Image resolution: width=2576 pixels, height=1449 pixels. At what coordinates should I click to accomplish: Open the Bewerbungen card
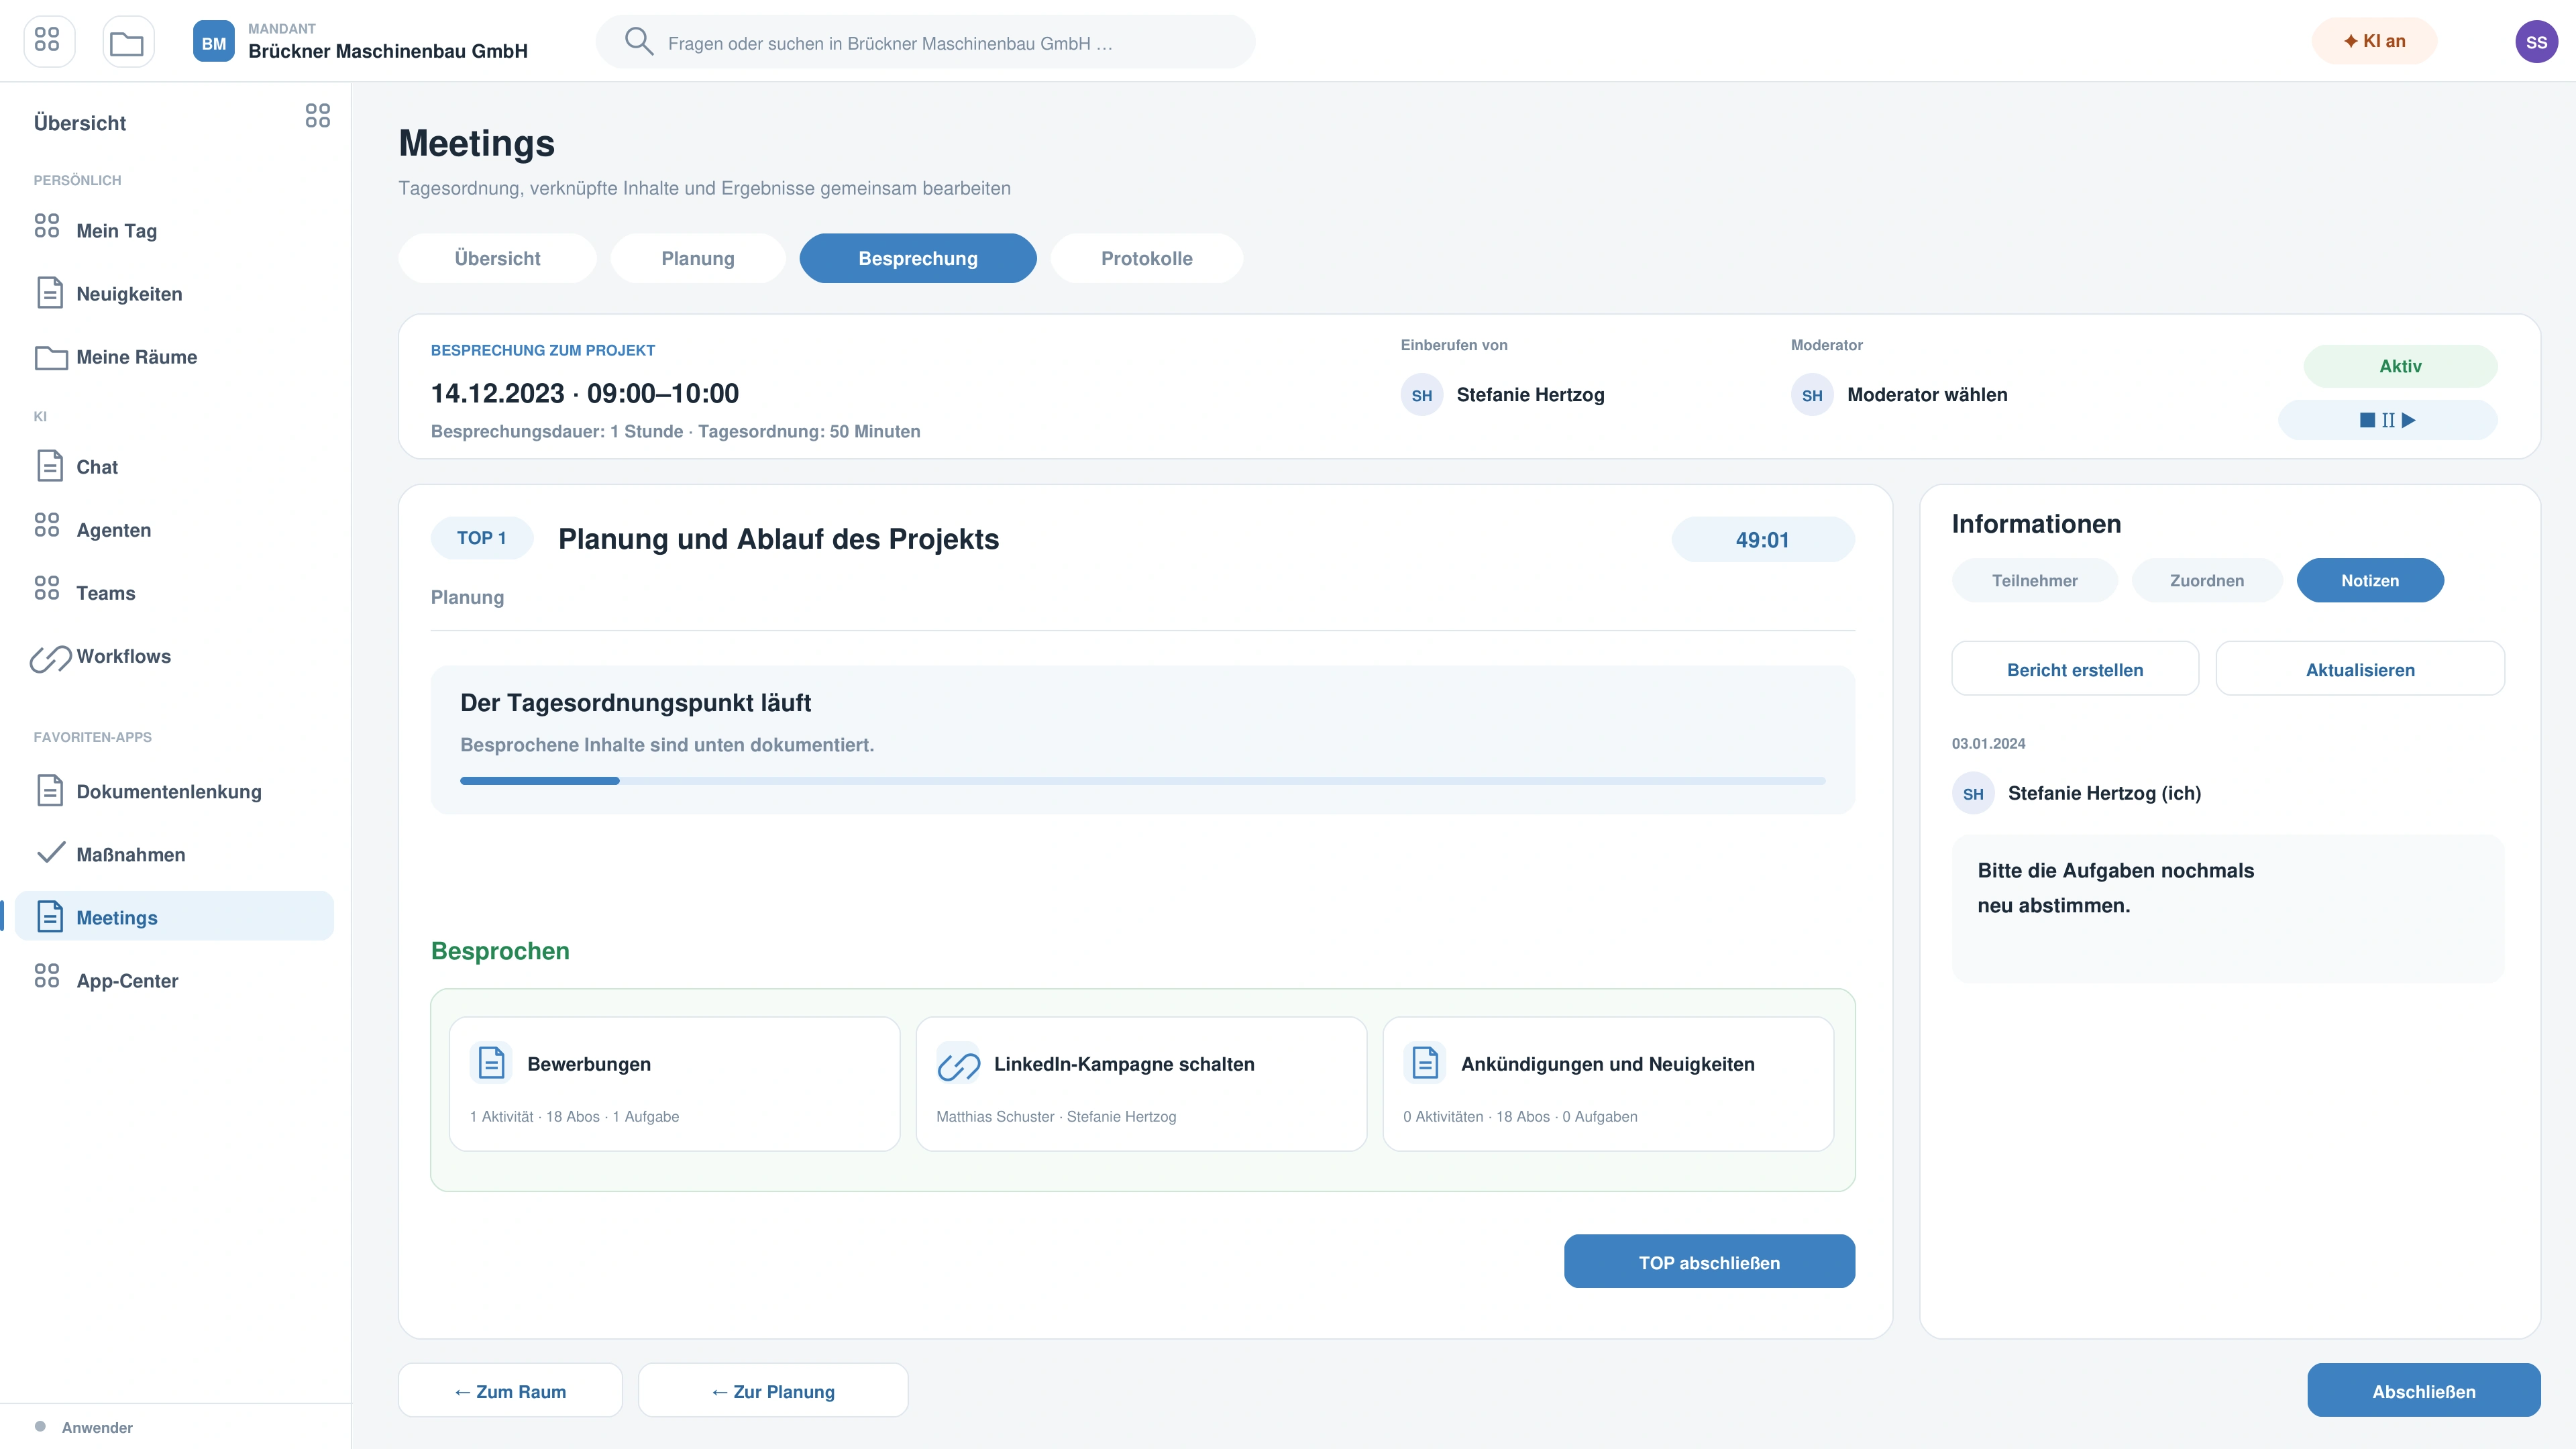click(x=674, y=1084)
